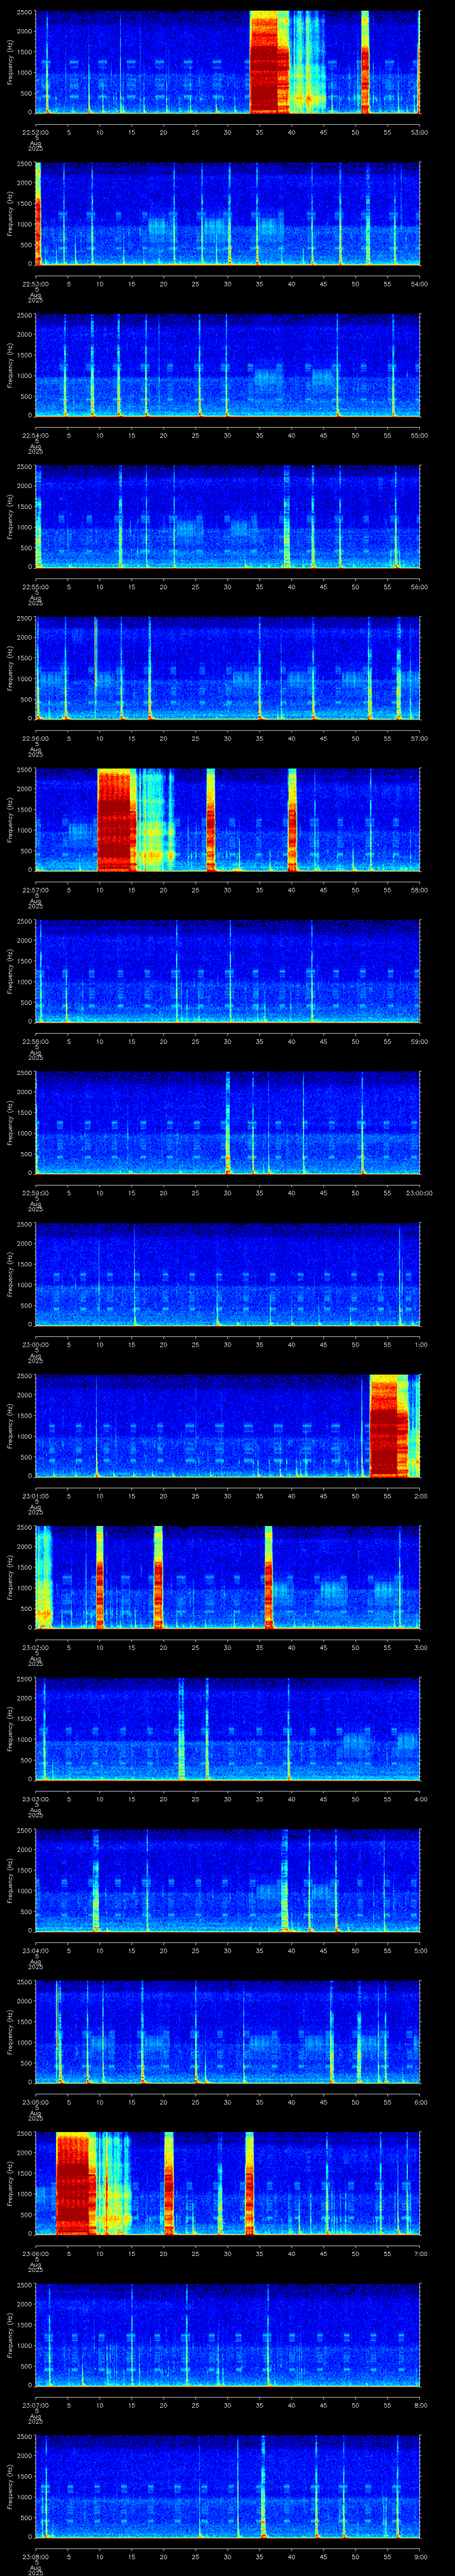Click the 22:56:00 start time label
455x2576 pixels.
coord(35,738)
